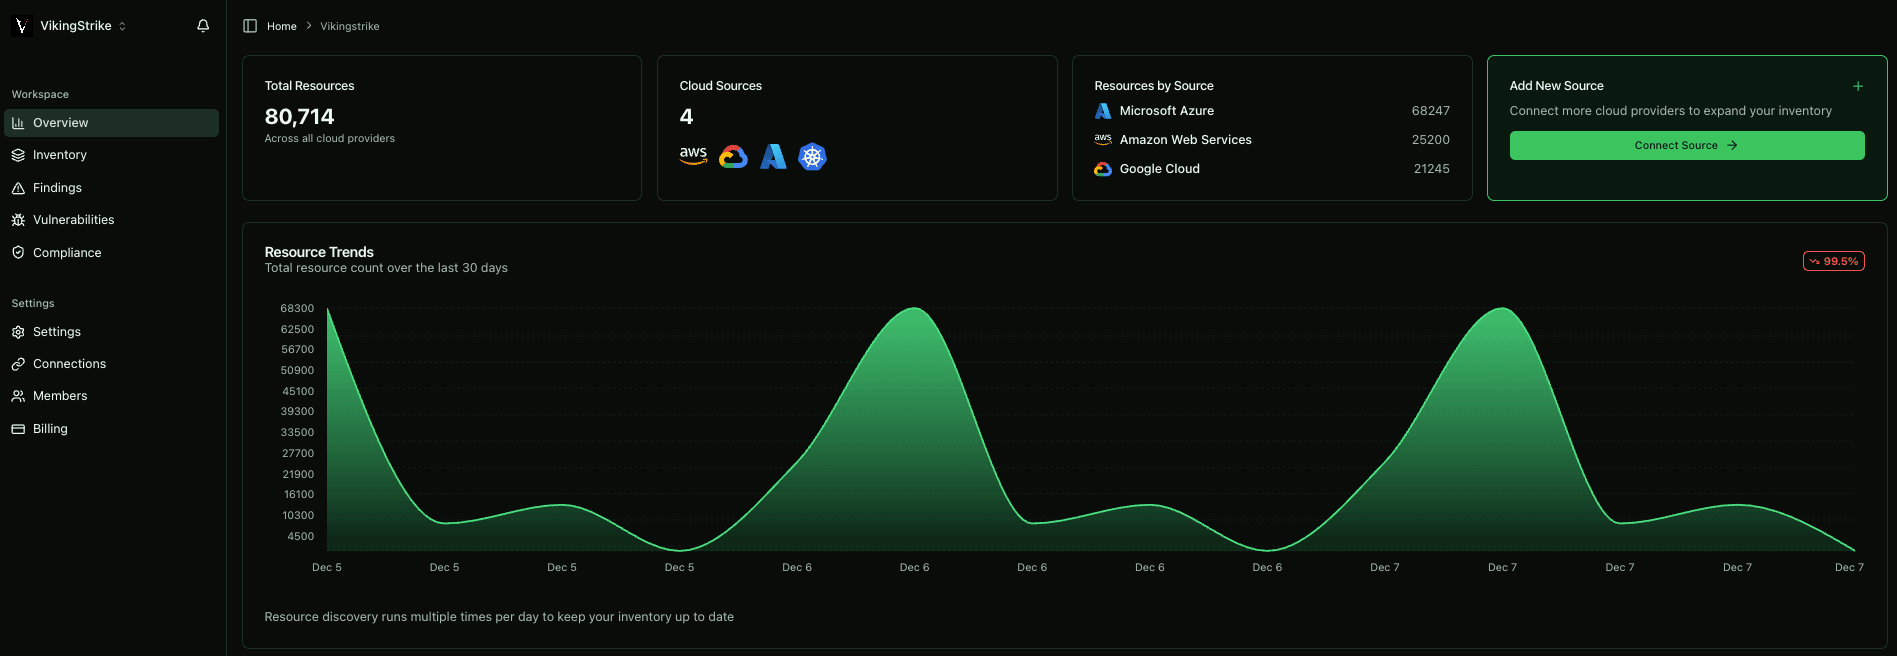Viewport: 1897px width, 656px height.
Task: Click the 99.5% trend badge
Action: pos(1833,261)
